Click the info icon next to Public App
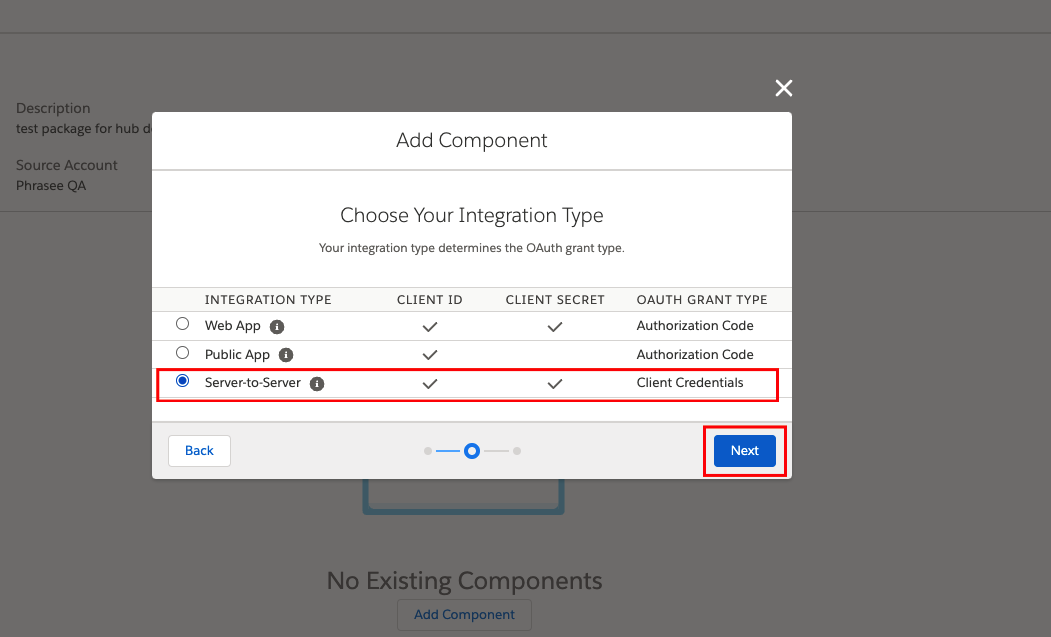 (285, 354)
